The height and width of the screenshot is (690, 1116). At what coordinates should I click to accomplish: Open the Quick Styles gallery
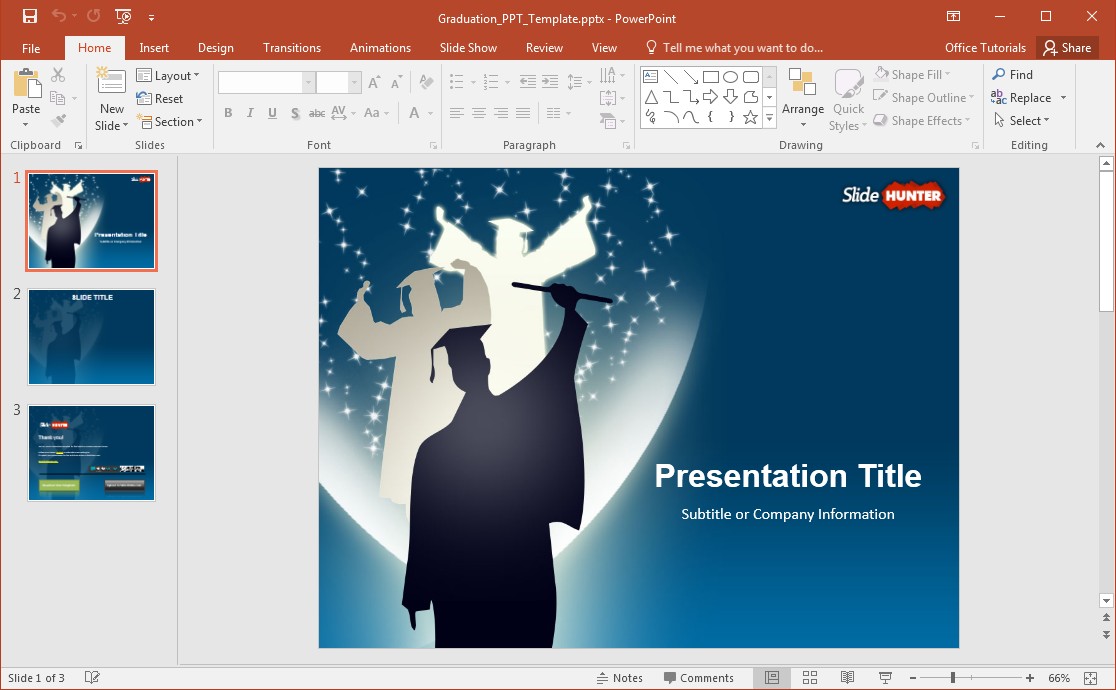point(848,100)
